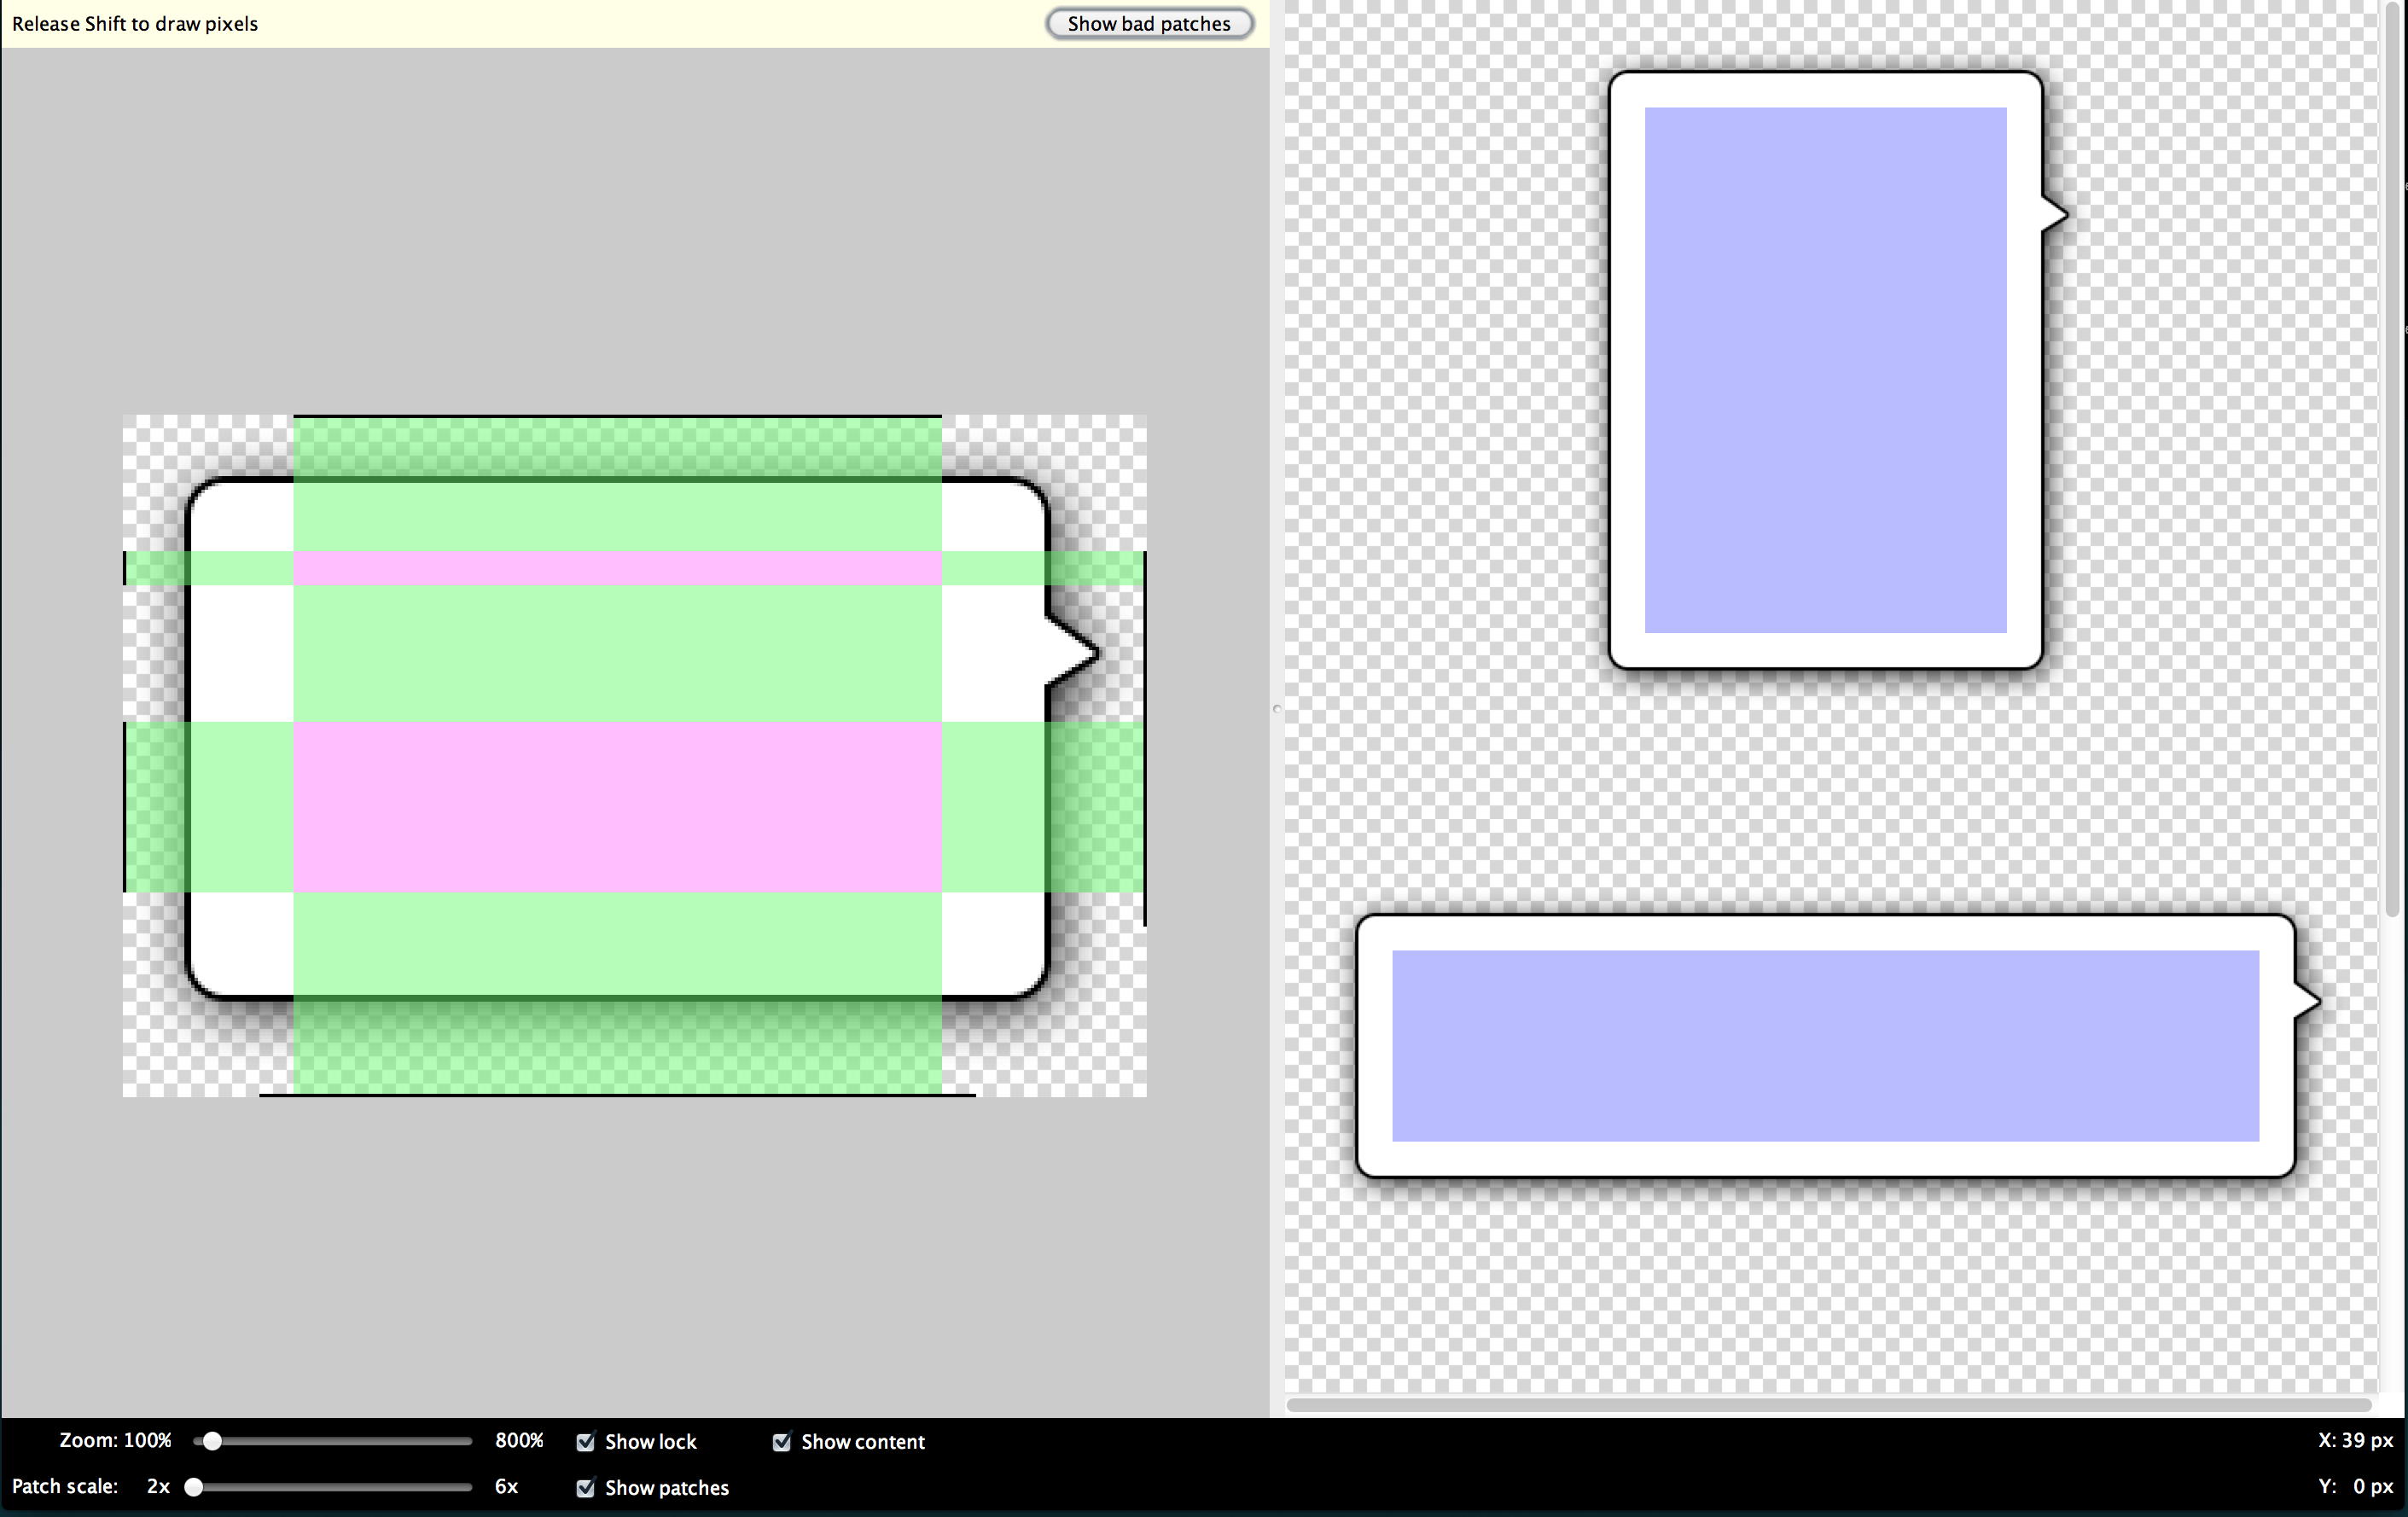The image size is (2408, 1517).
Task: Click the thin pink stretchable strip
Action: pyautogui.click(x=617, y=568)
